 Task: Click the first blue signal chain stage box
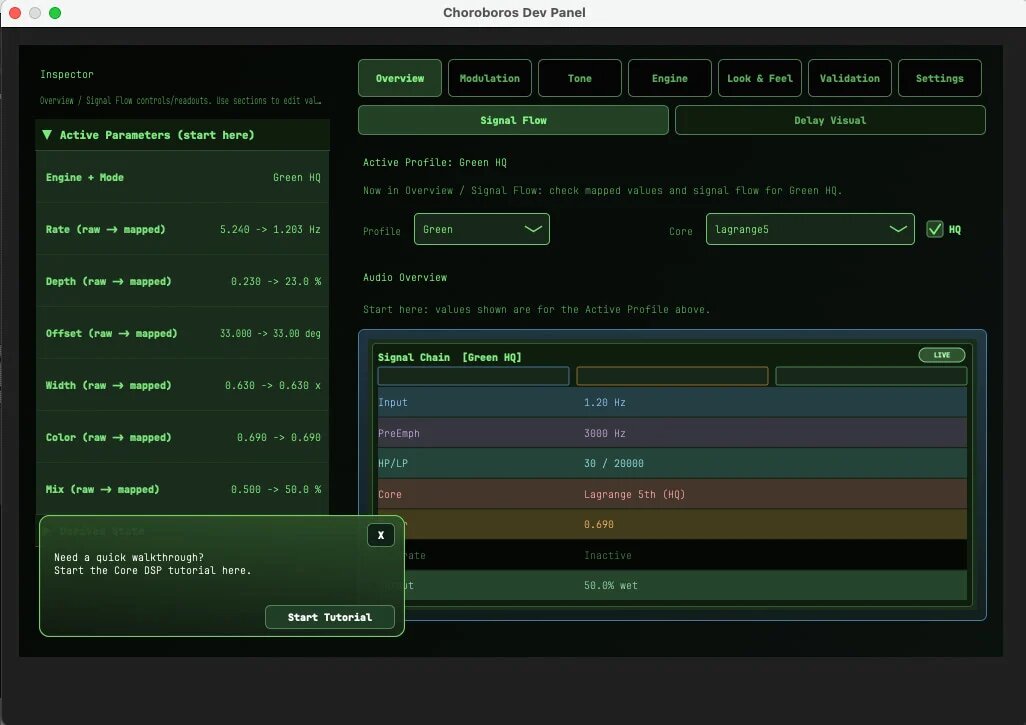coord(473,376)
